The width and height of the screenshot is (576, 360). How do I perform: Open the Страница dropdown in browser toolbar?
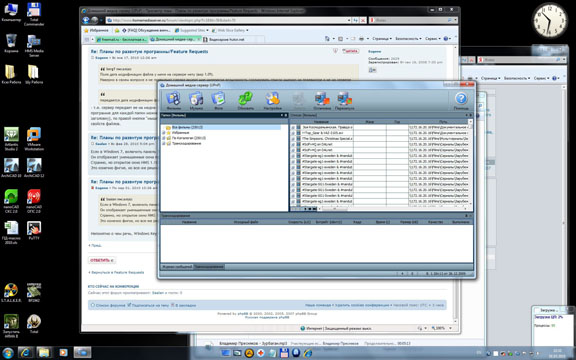(x=382, y=39)
